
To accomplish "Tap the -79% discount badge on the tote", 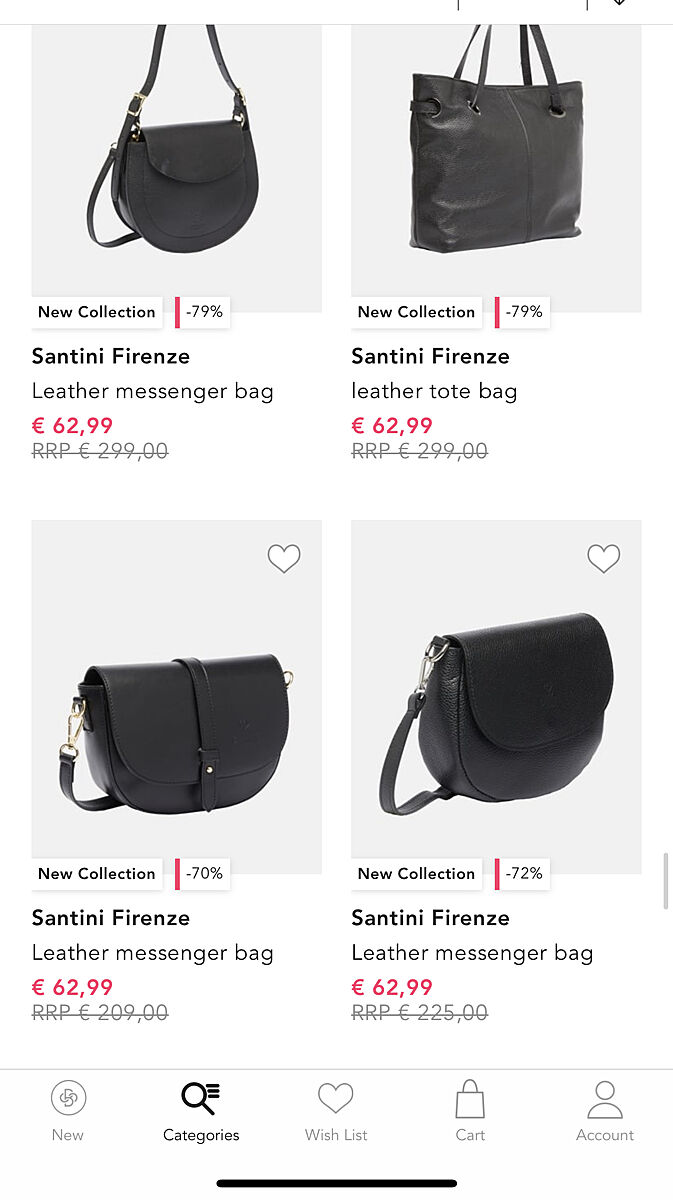I will (x=523, y=312).
